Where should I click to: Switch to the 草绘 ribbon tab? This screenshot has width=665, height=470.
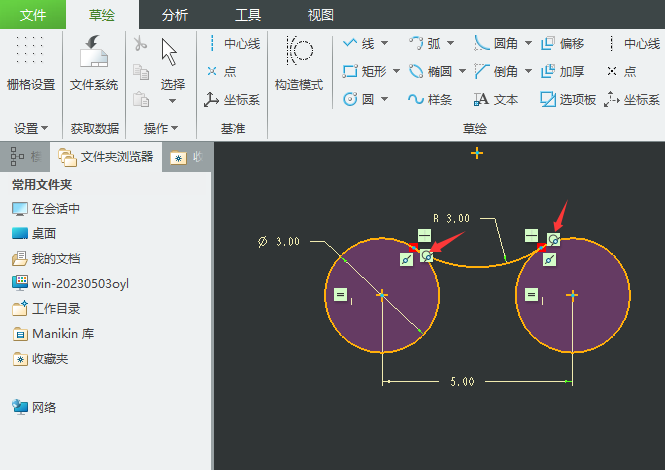point(102,15)
